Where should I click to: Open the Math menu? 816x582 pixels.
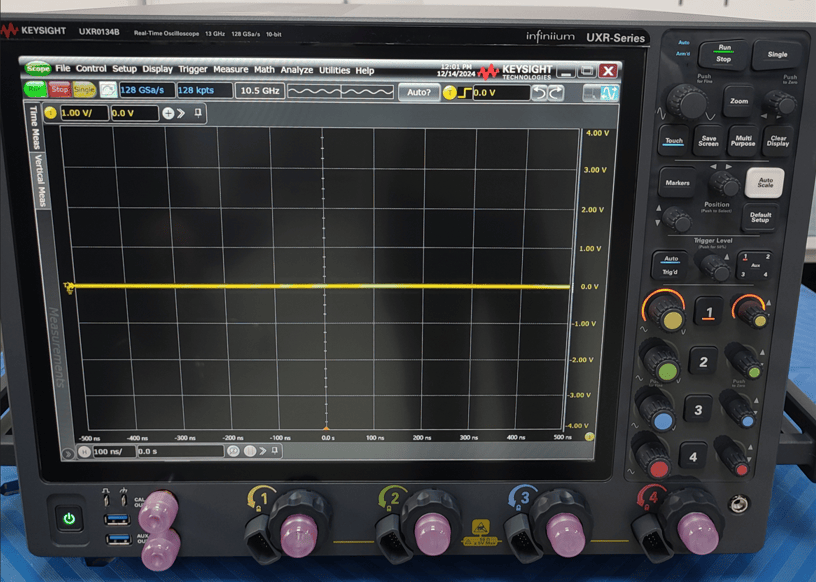tap(264, 70)
